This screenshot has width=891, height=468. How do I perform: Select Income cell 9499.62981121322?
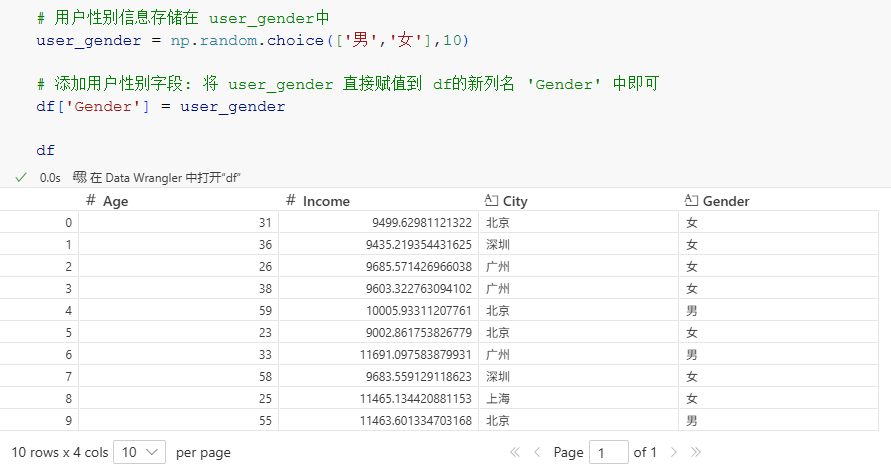[378, 223]
